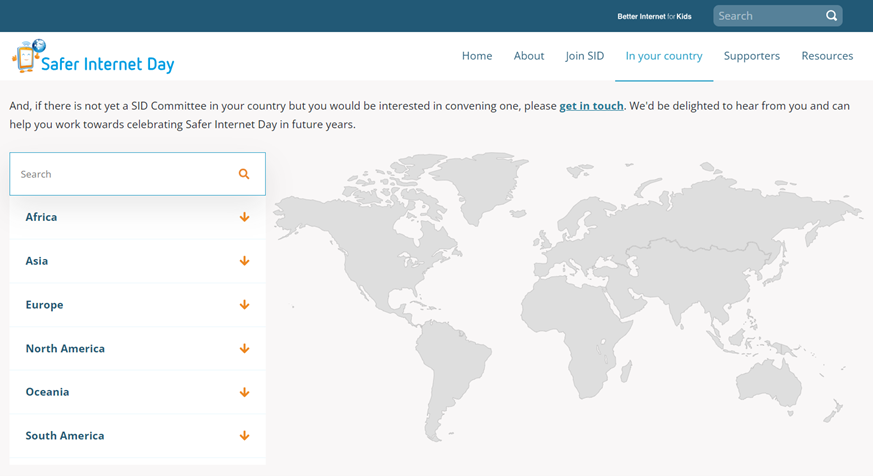Navigate to Resources in the navbar
Image resolution: width=873 pixels, height=476 pixels.
tap(827, 56)
